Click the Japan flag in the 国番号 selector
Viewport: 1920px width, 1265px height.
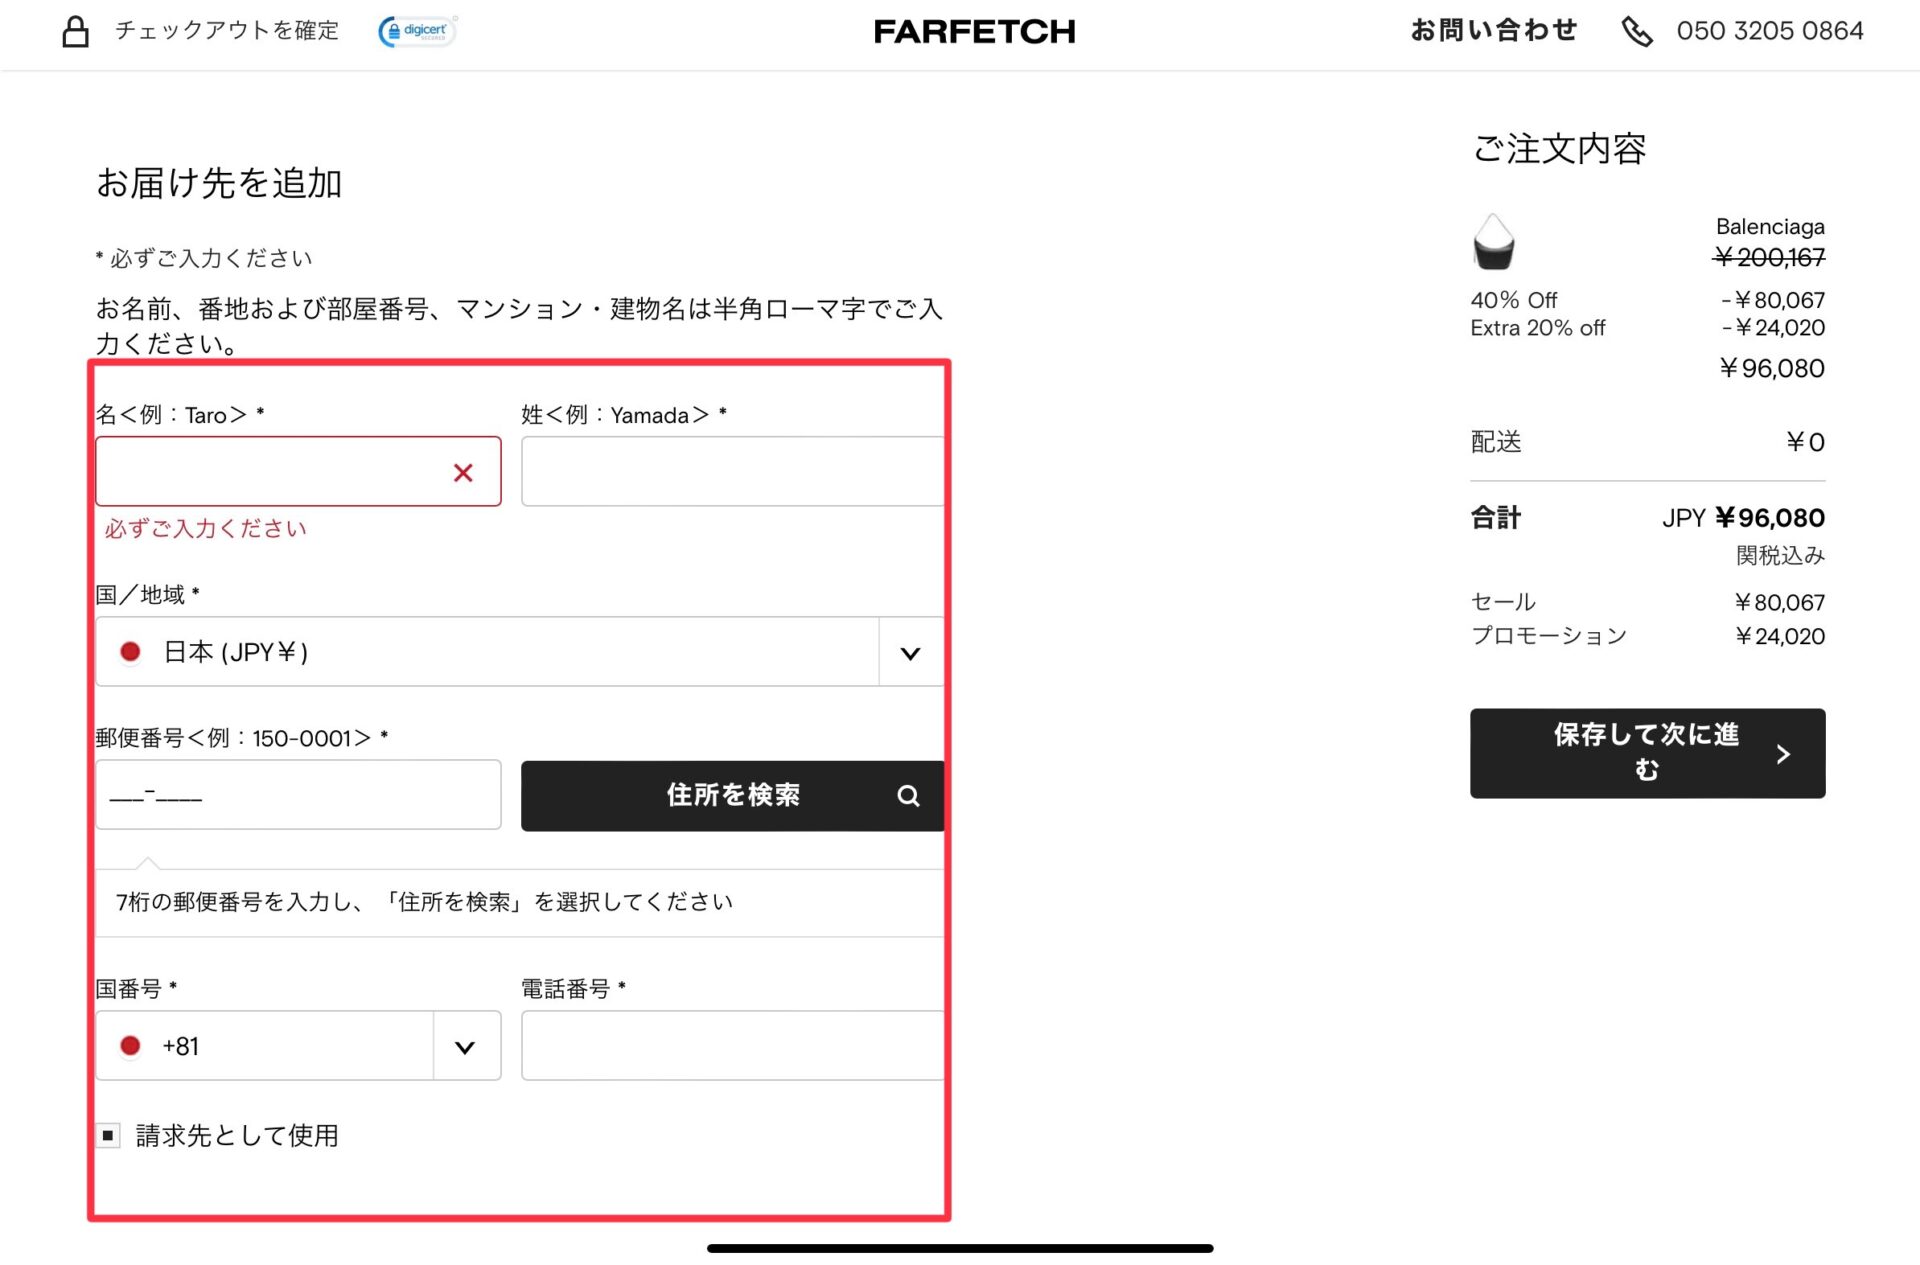pyautogui.click(x=130, y=1046)
